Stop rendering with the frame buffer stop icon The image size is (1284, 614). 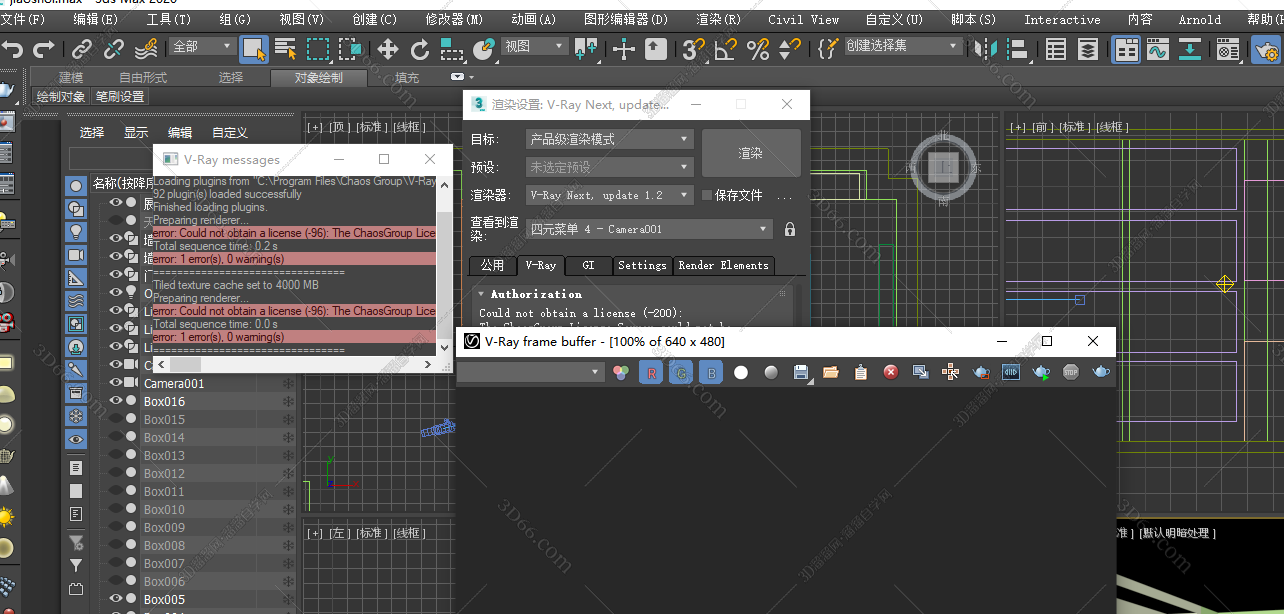tap(1073, 372)
